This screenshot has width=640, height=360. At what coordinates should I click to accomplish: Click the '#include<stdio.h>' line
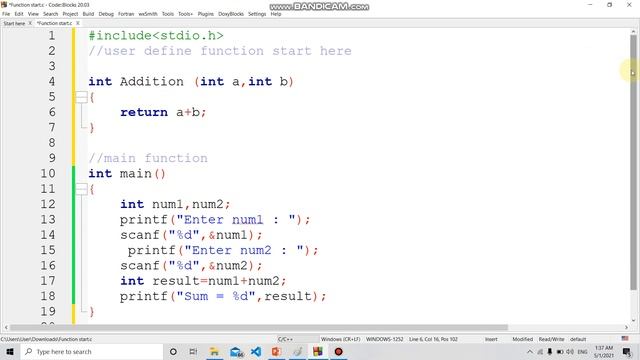(156, 36)
